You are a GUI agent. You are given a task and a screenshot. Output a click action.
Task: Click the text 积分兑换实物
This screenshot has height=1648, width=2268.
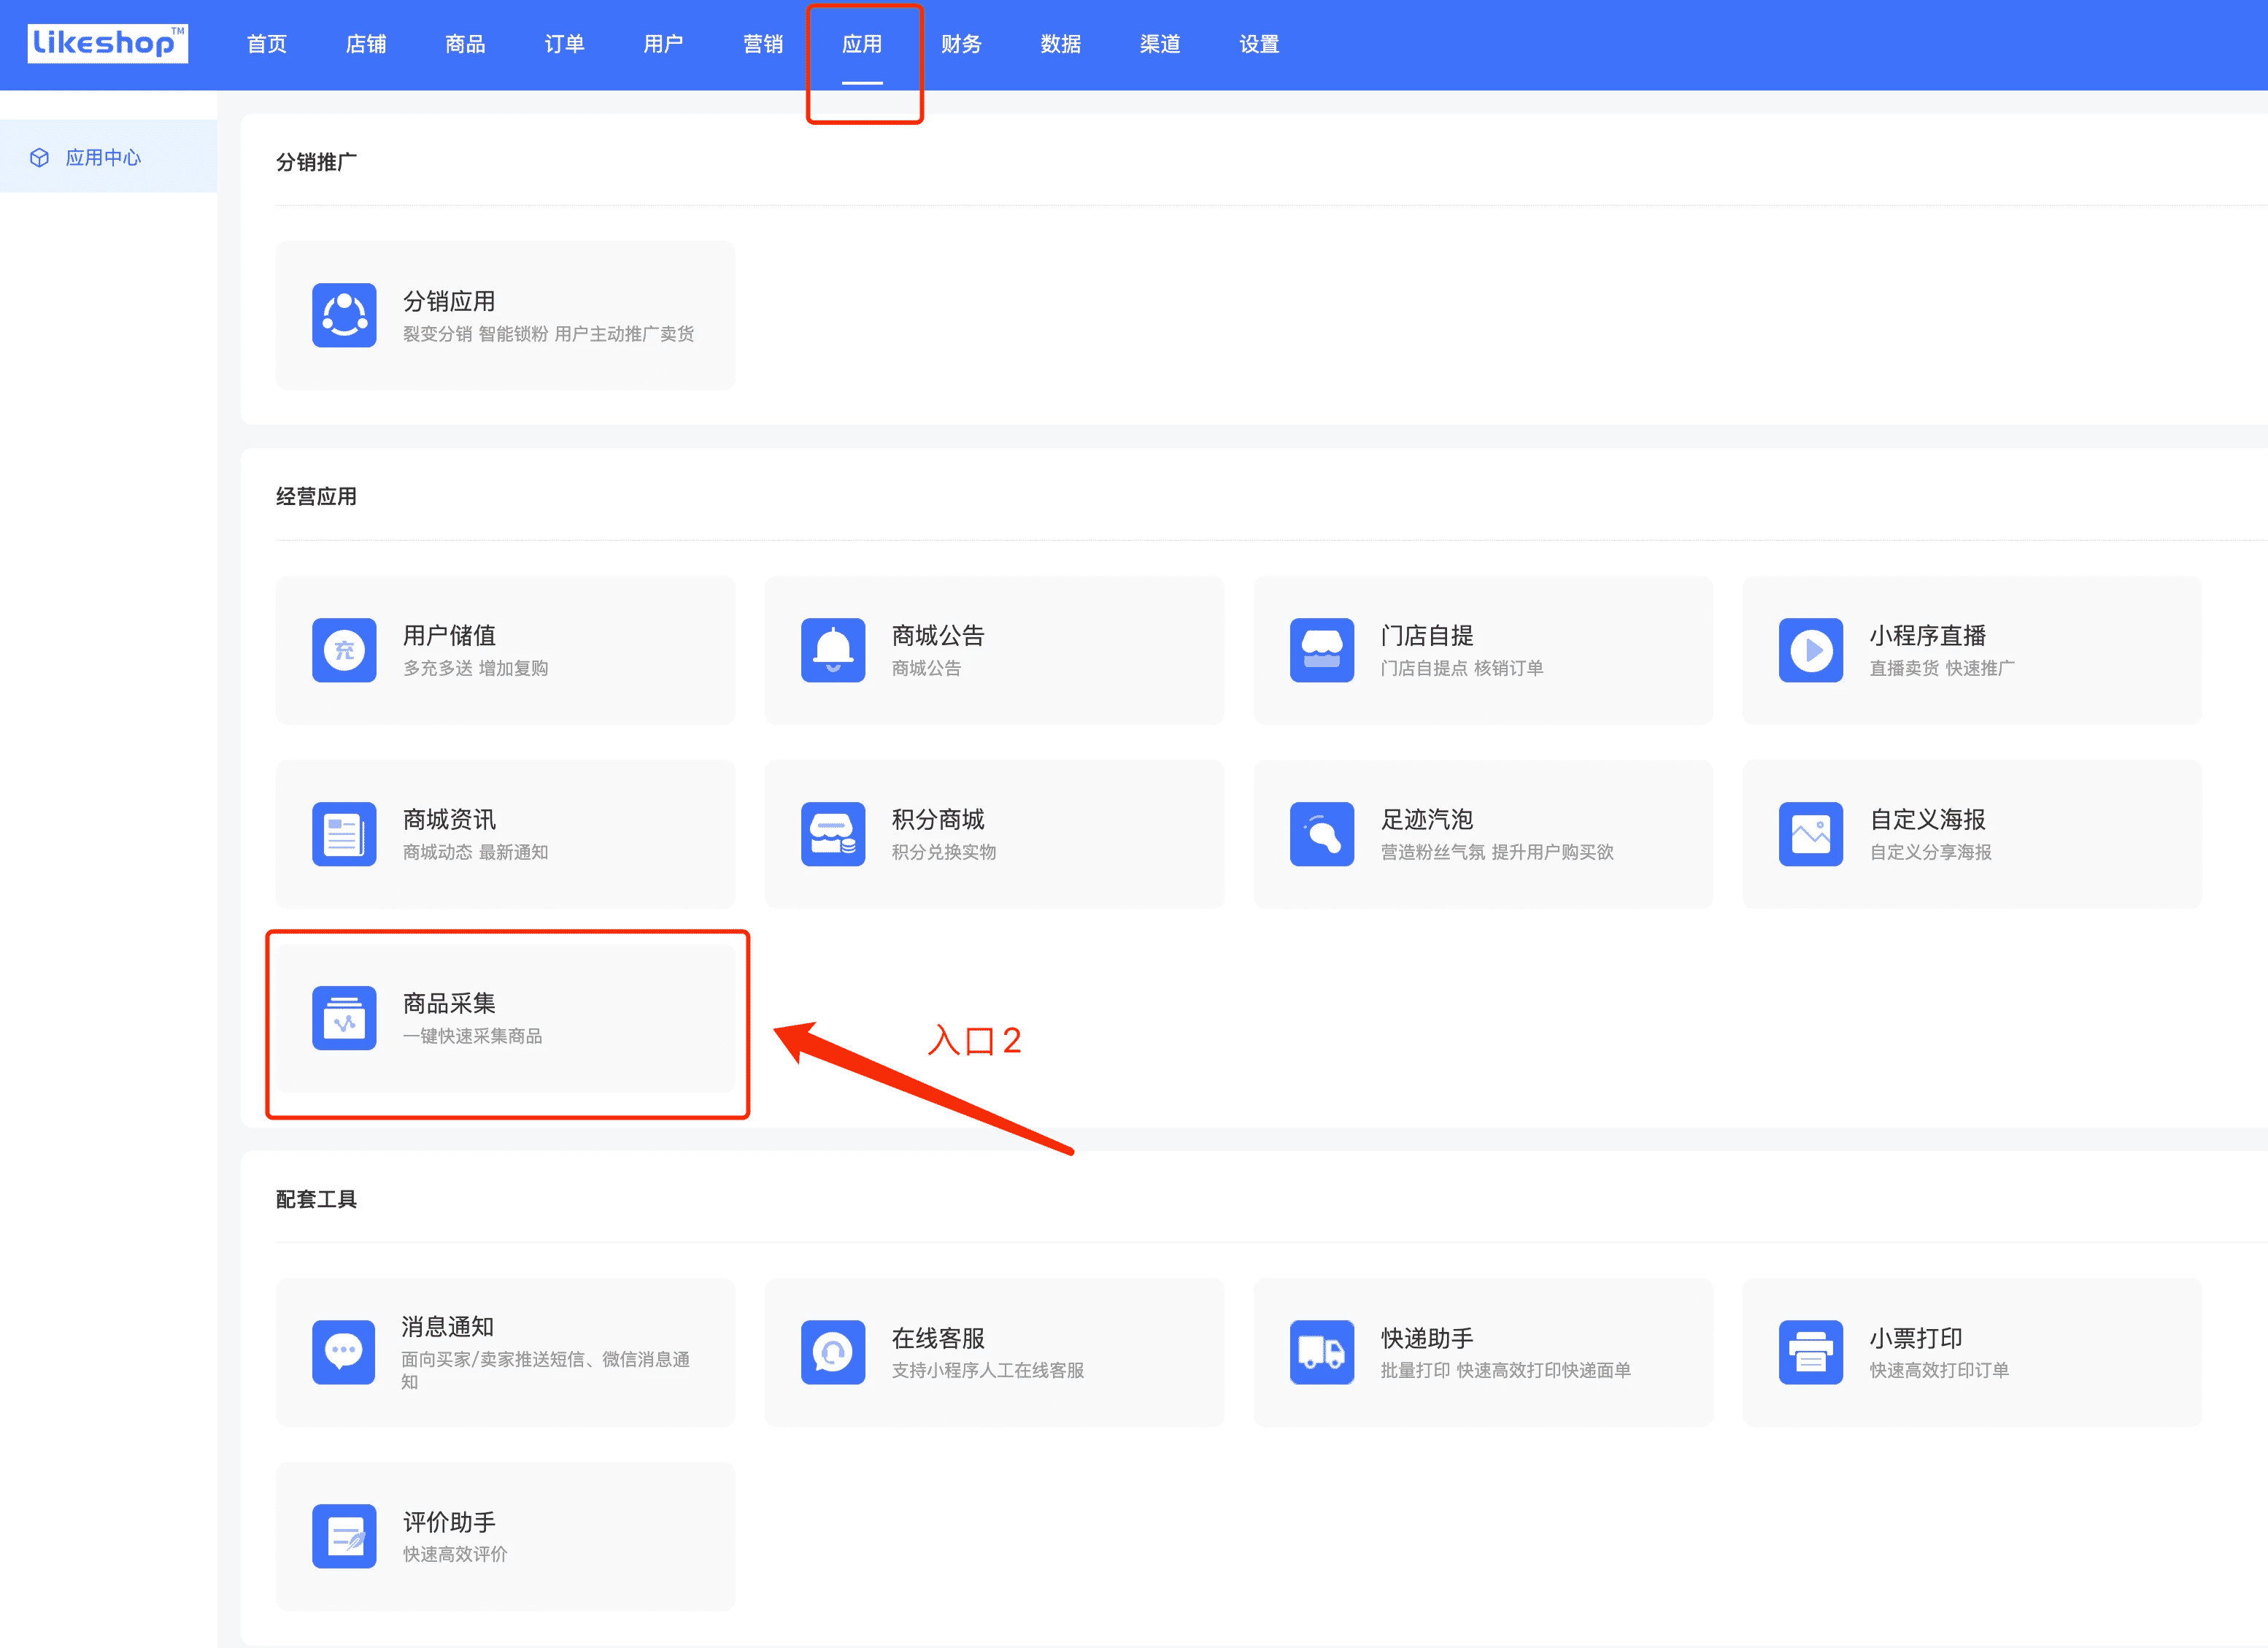click(944, 852)
